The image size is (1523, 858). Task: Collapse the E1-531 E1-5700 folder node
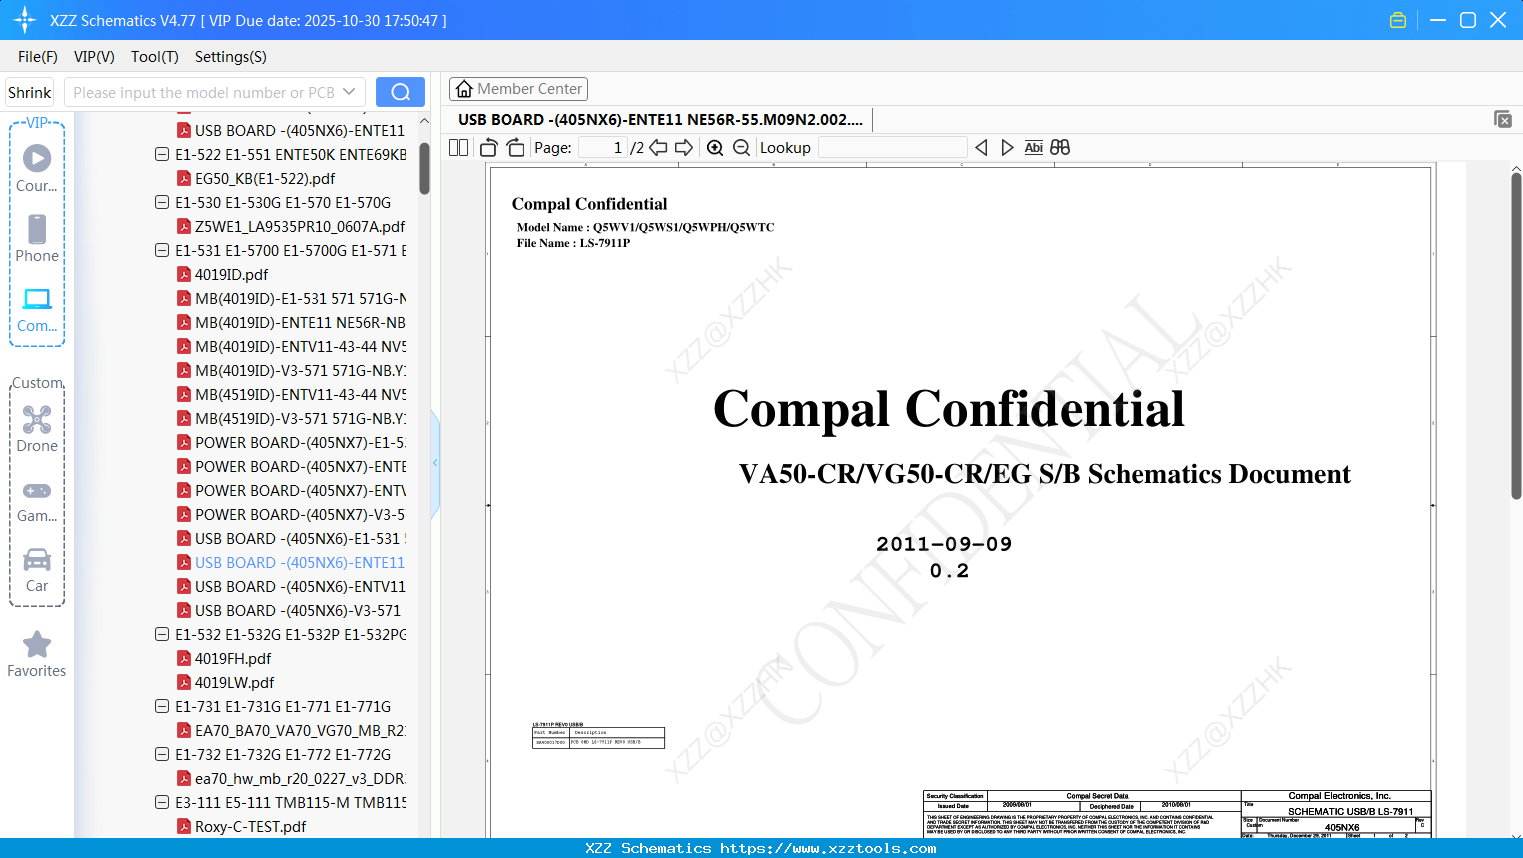pyautogui.click(x=162, y=250)
